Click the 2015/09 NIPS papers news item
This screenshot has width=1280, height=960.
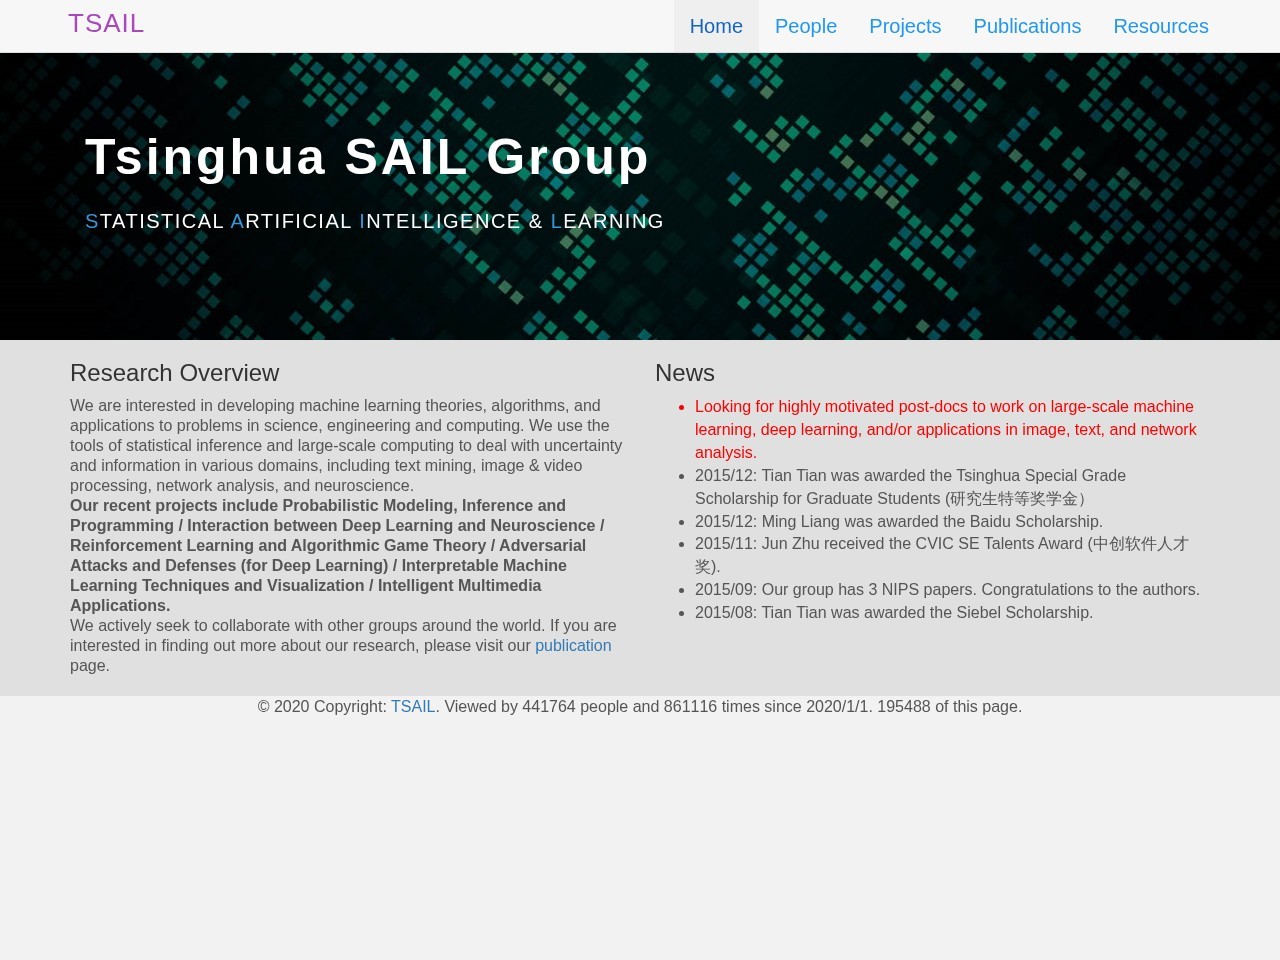[x=946, y=590]
